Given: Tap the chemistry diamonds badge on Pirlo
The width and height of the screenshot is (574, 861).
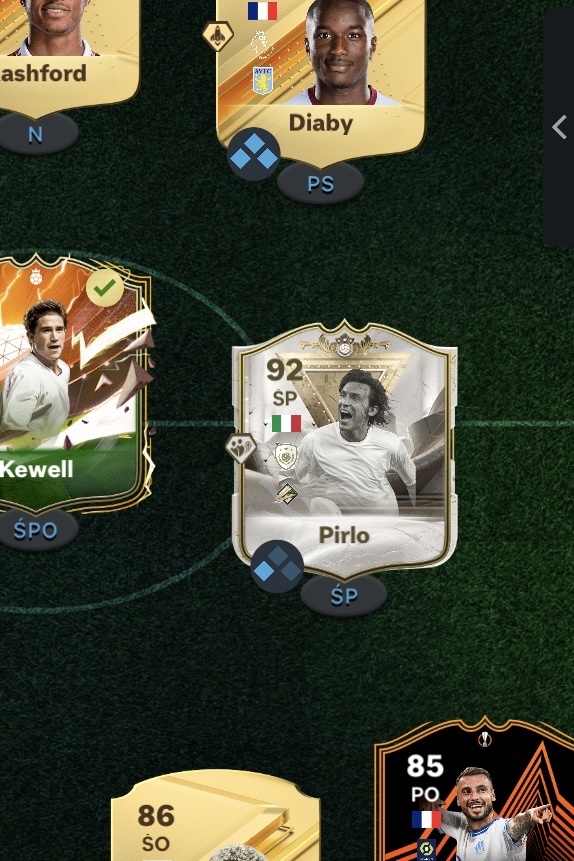Looking at the screenshot, I should tap(277, 567).
